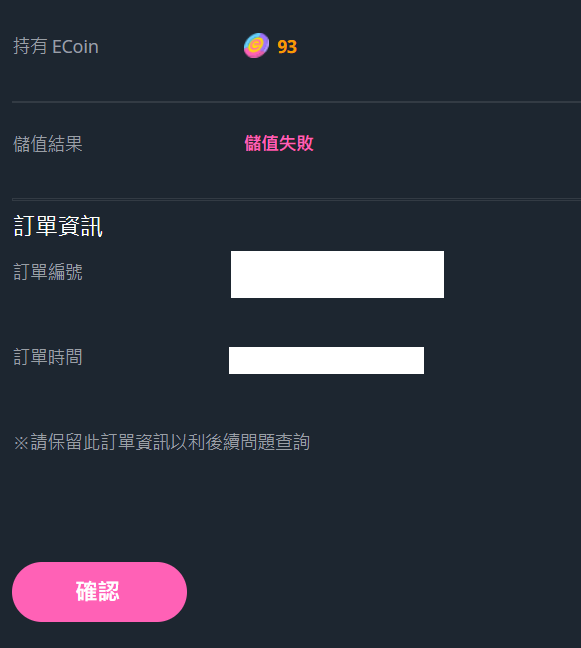This screenshot has width=581, height=648.
Task: Click the 確認 confirm button
Action: [99, 591]
